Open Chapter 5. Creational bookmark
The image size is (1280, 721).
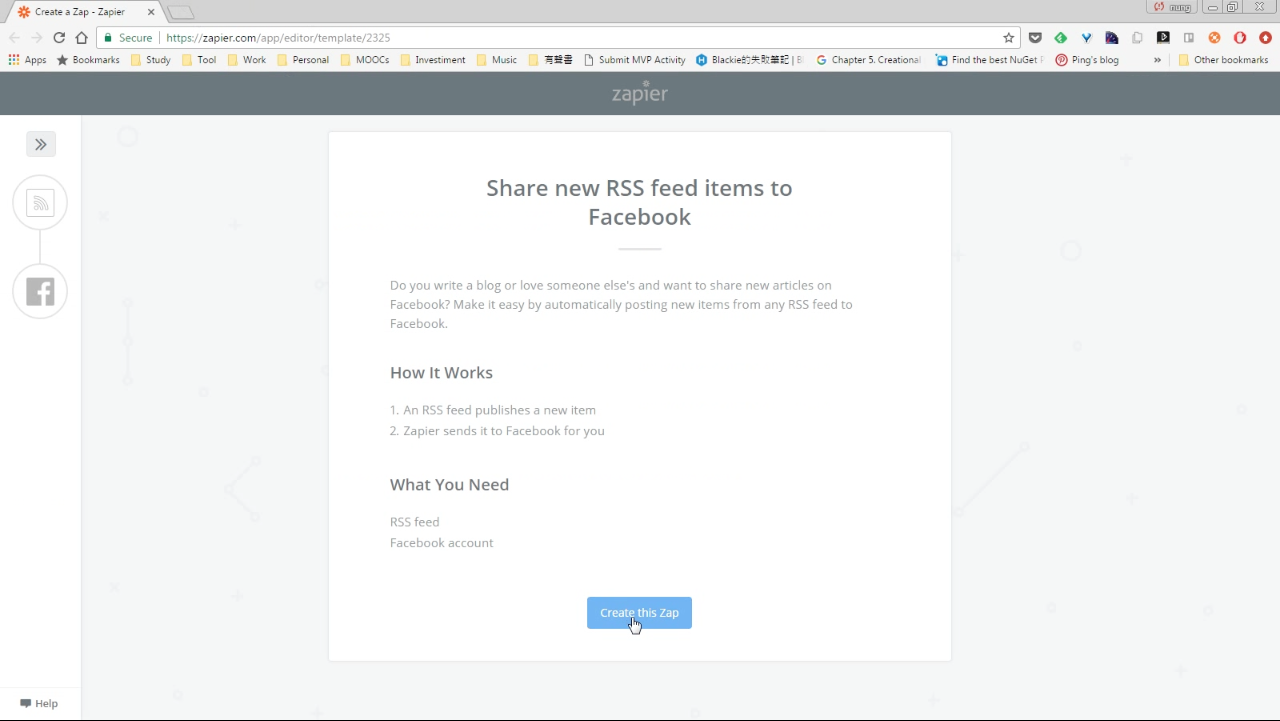[868, 60]
